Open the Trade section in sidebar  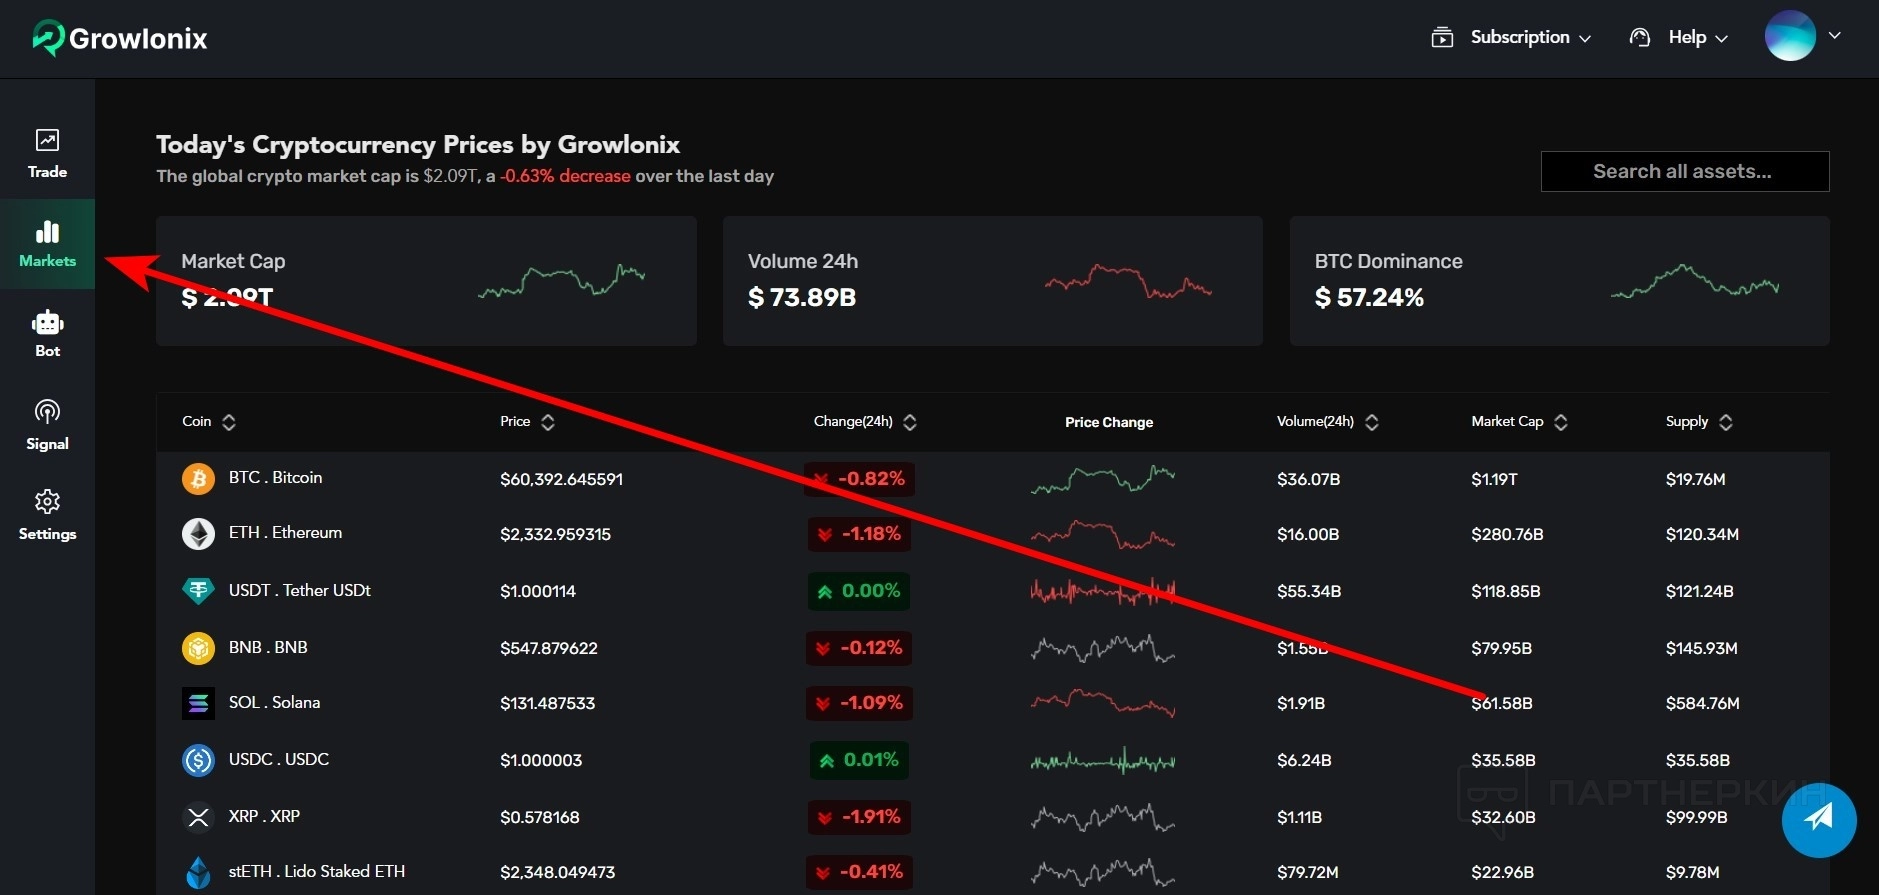[x=47, y=153]
